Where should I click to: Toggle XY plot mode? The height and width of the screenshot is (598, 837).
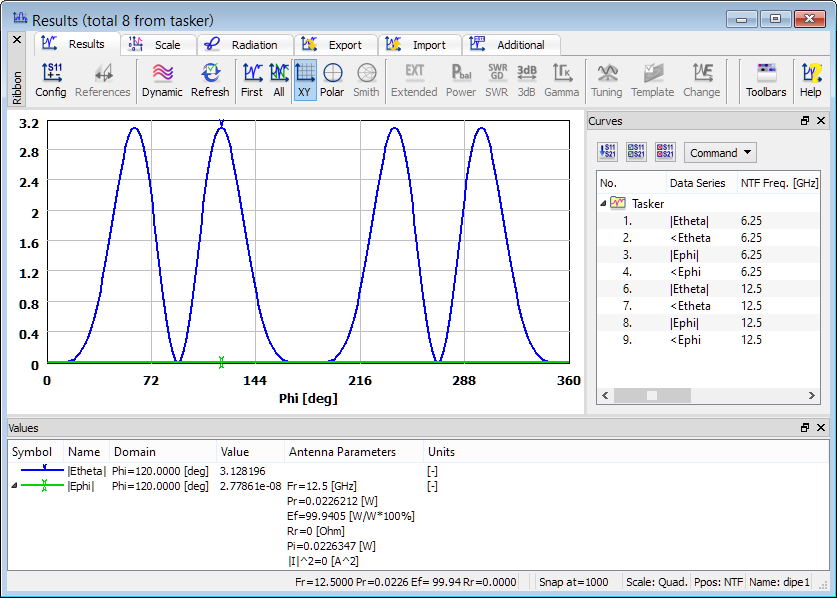(x=305, y=80)
